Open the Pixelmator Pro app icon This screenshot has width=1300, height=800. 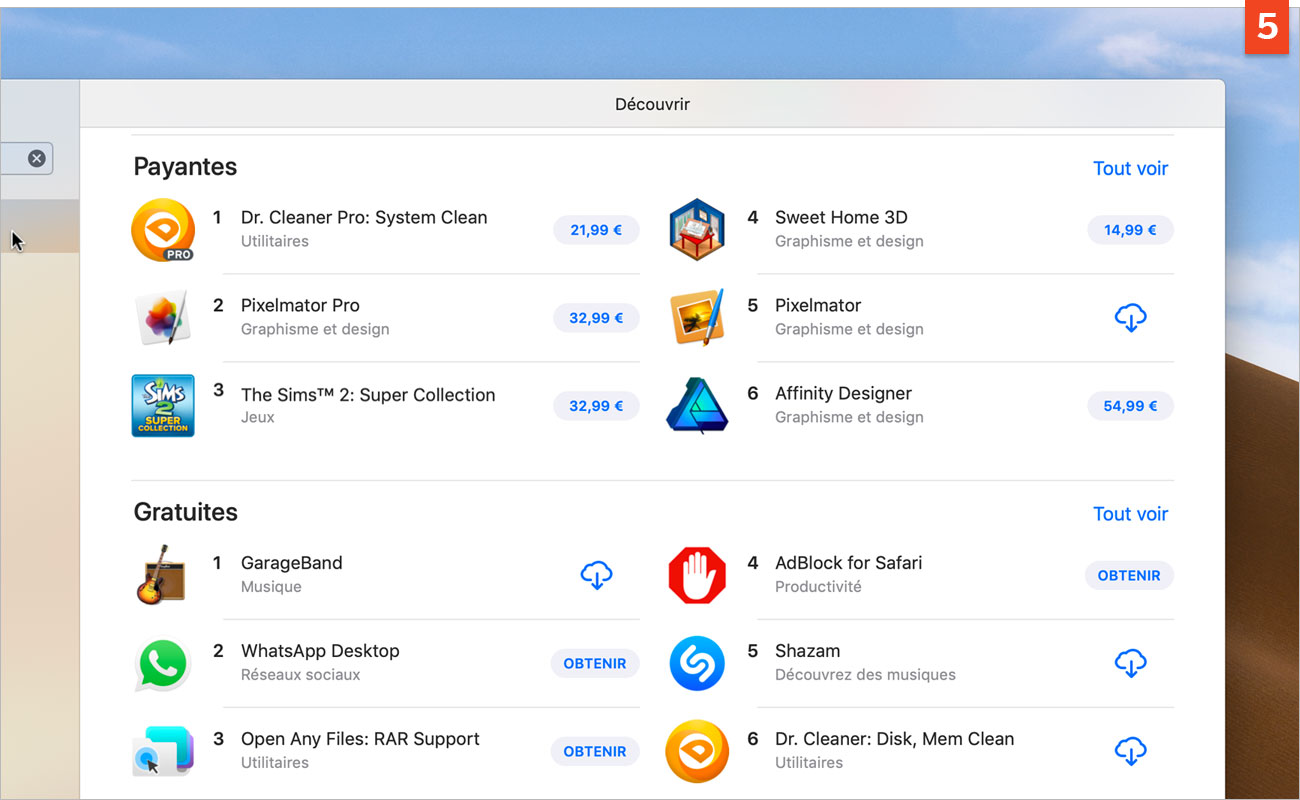click(x=163, y=318)
